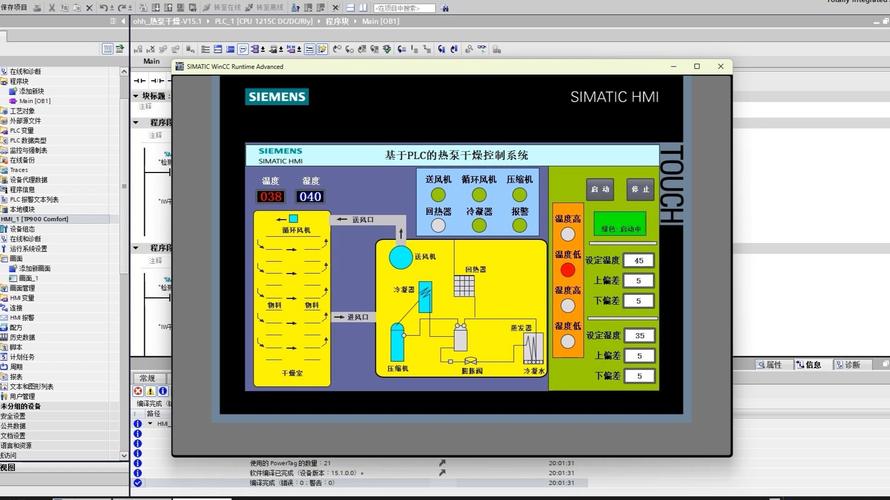Open 运行系统设置 tree item

[x=28, y=249]
